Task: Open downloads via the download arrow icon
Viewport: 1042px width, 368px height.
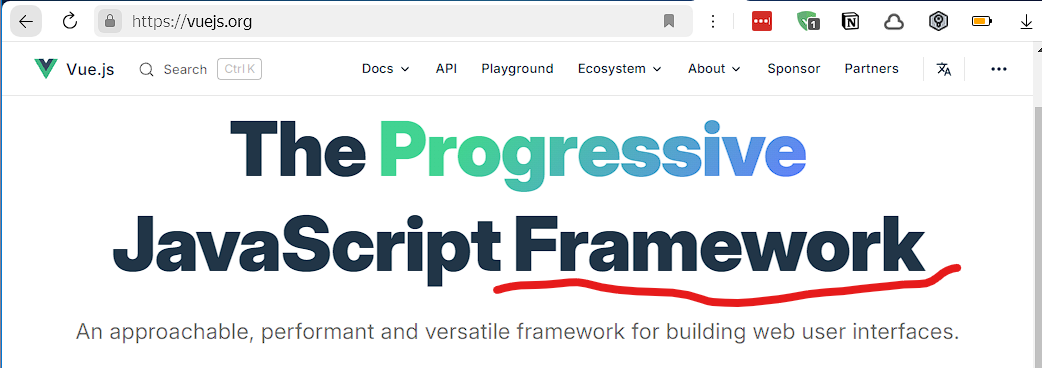Action: pyautogui.click(x=1026, y=23)
